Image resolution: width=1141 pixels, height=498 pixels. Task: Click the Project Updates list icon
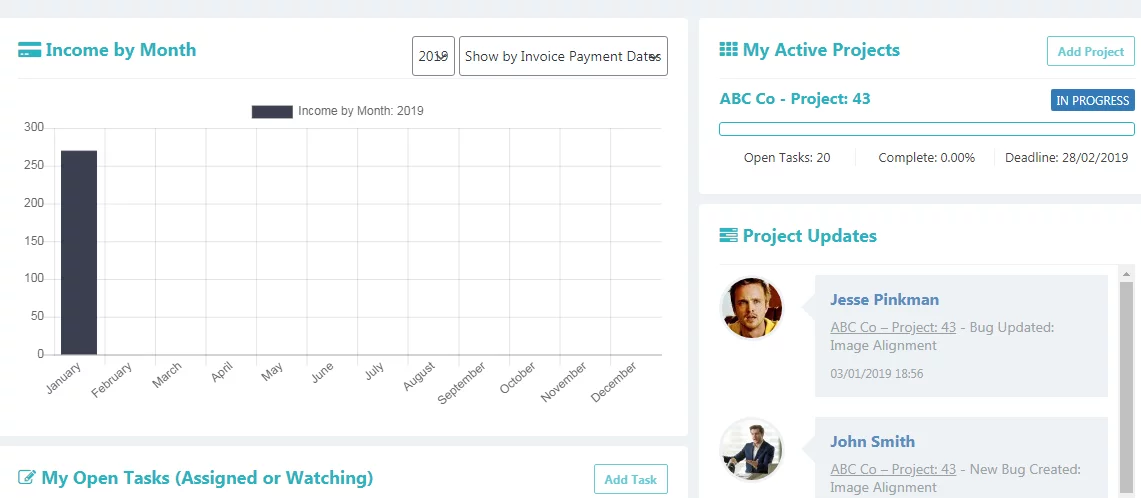point(728,236)
